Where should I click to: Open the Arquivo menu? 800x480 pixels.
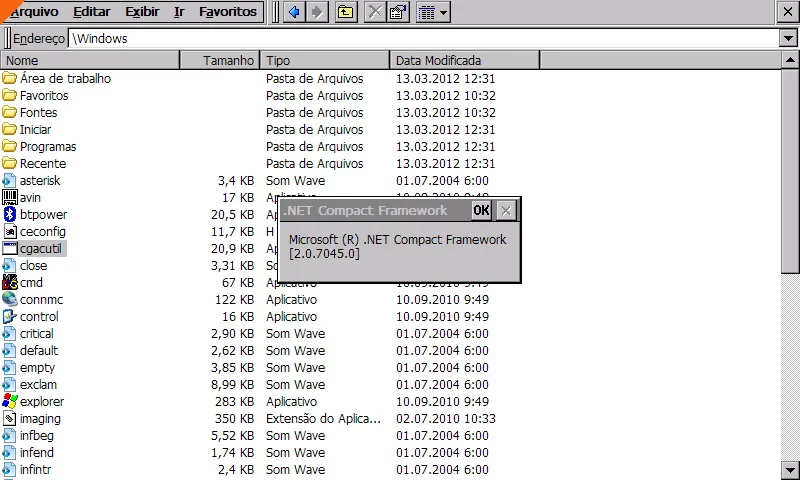34,11
